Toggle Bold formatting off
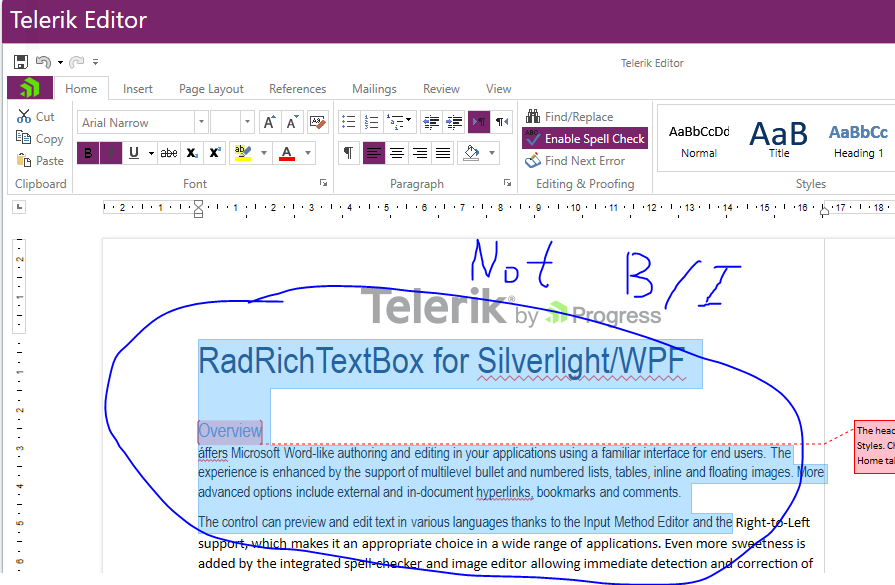 click(x=88, y=153)
